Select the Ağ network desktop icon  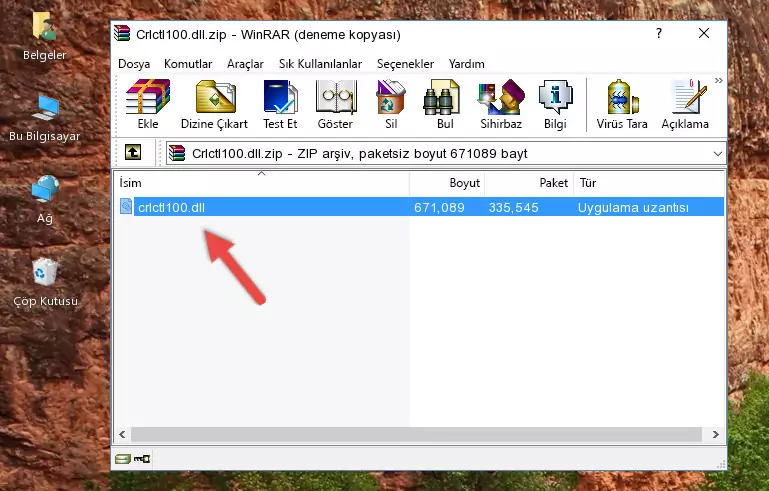pos(45,188)
